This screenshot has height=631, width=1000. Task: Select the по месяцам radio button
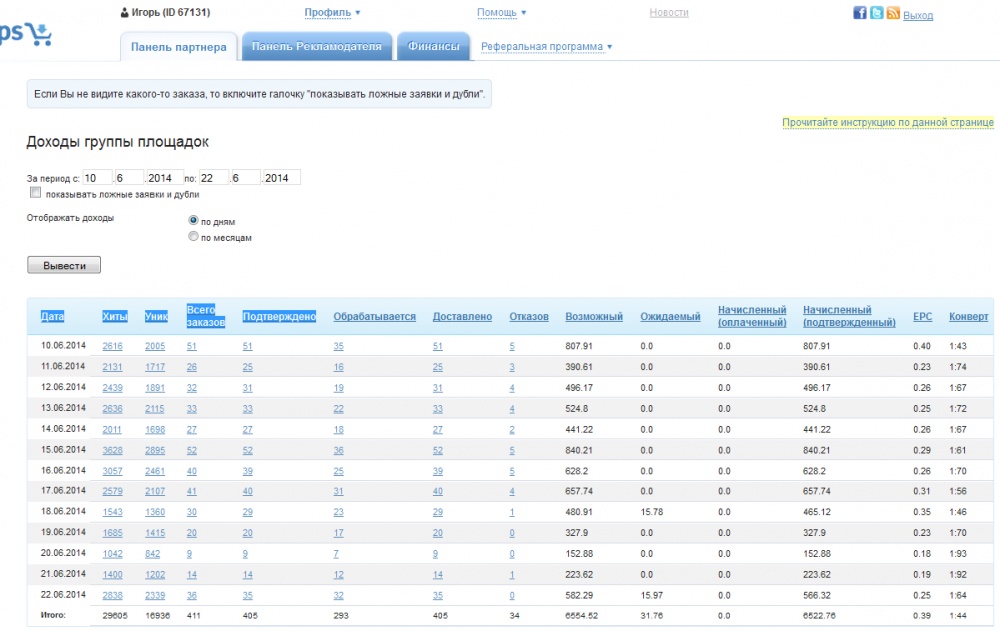(x=193, y=237)
